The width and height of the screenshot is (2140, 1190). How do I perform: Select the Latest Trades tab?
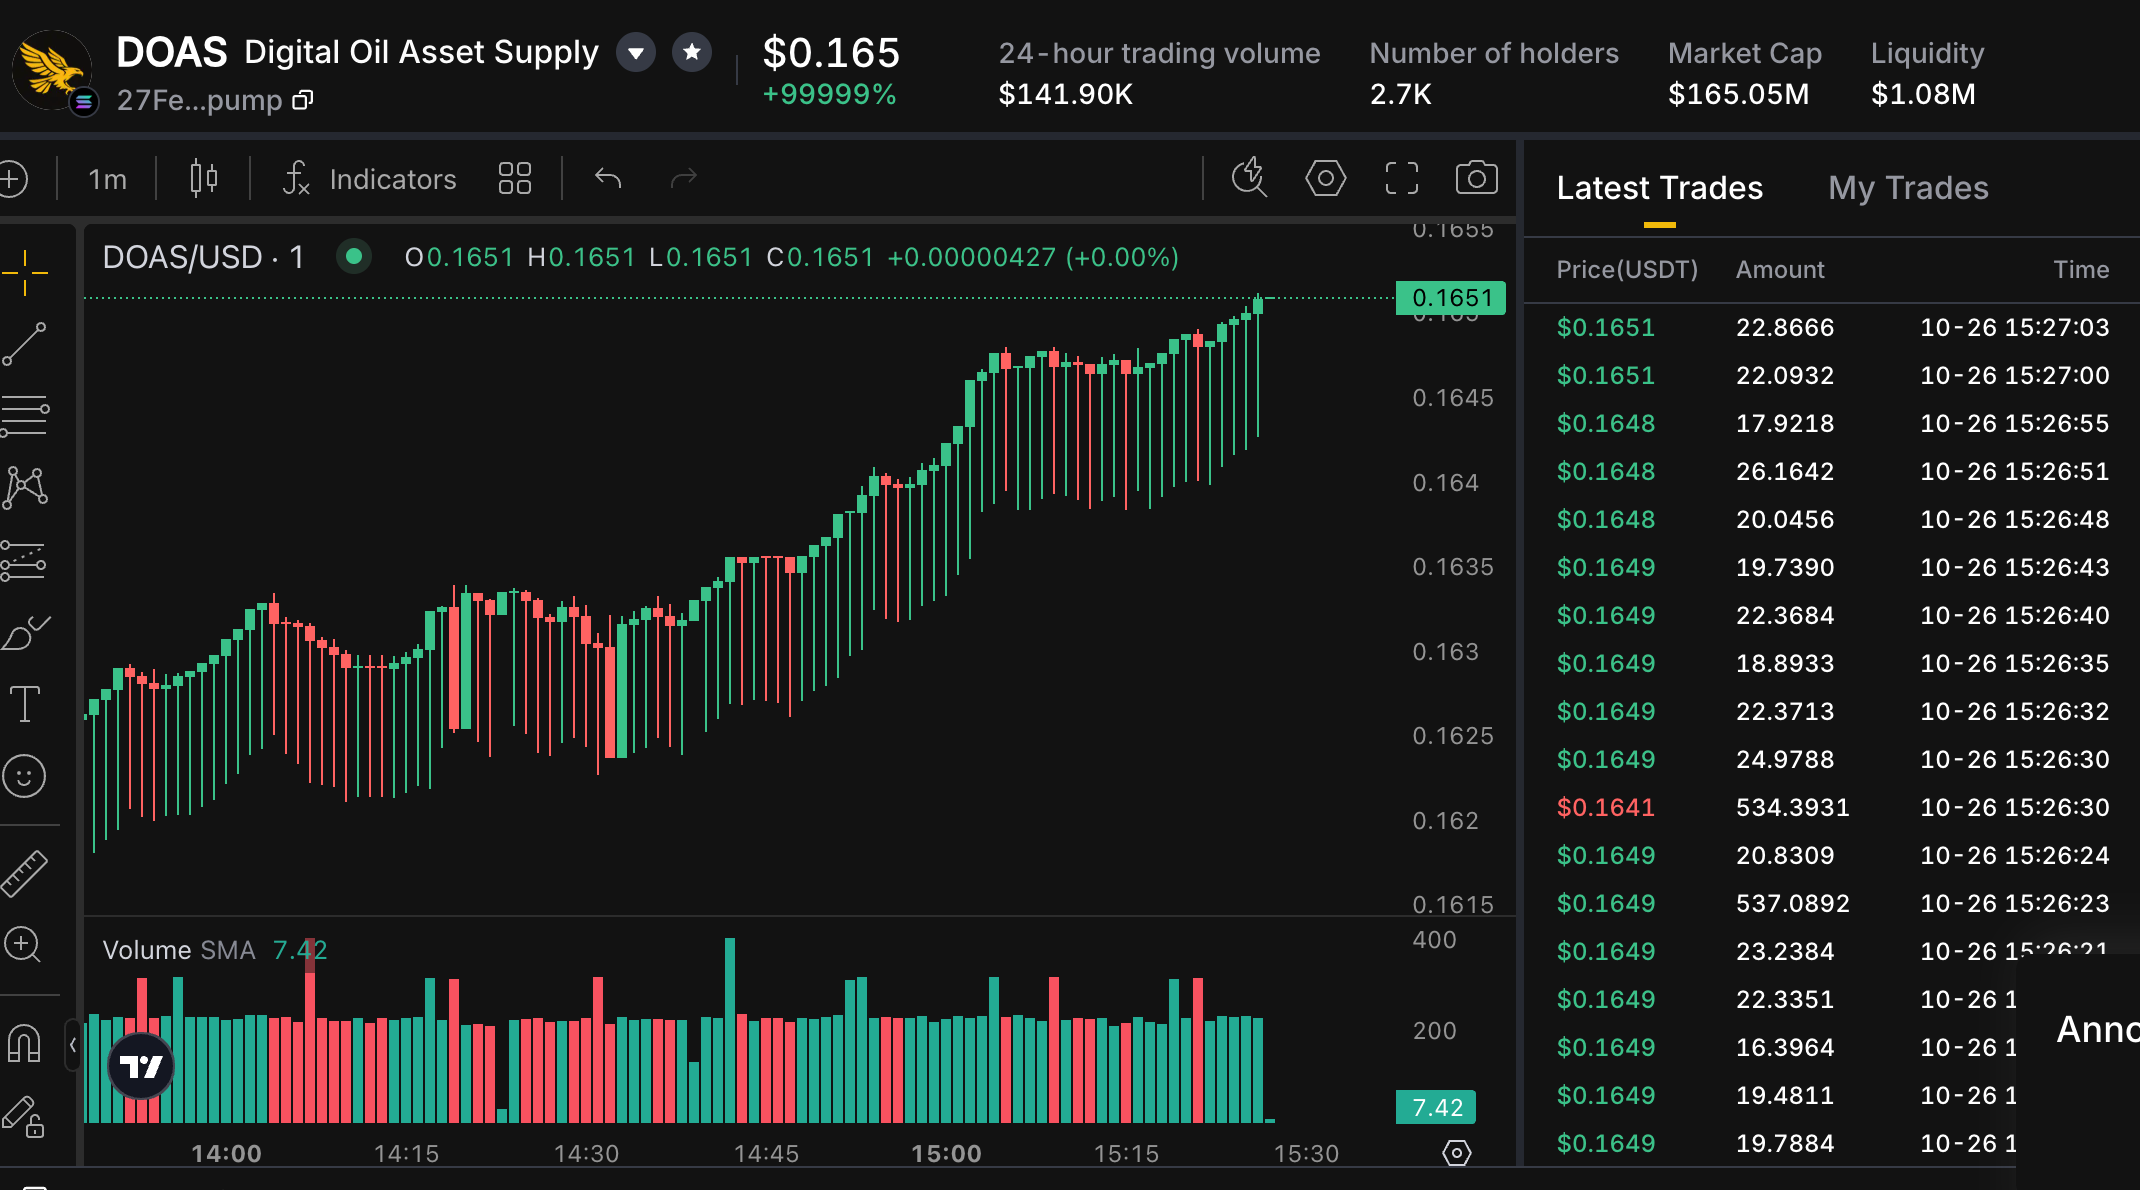pos(1660,188)
